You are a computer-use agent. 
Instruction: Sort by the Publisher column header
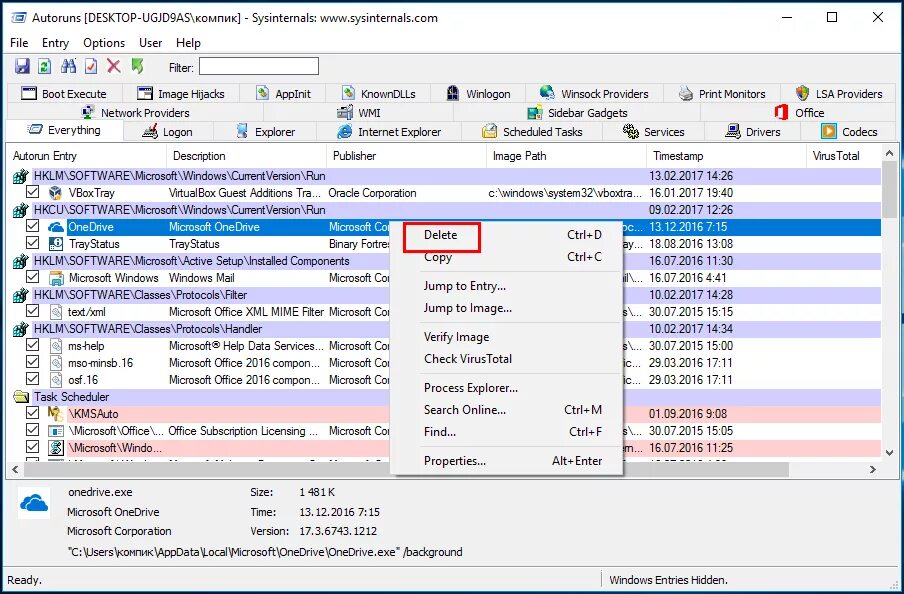point(406,156)
